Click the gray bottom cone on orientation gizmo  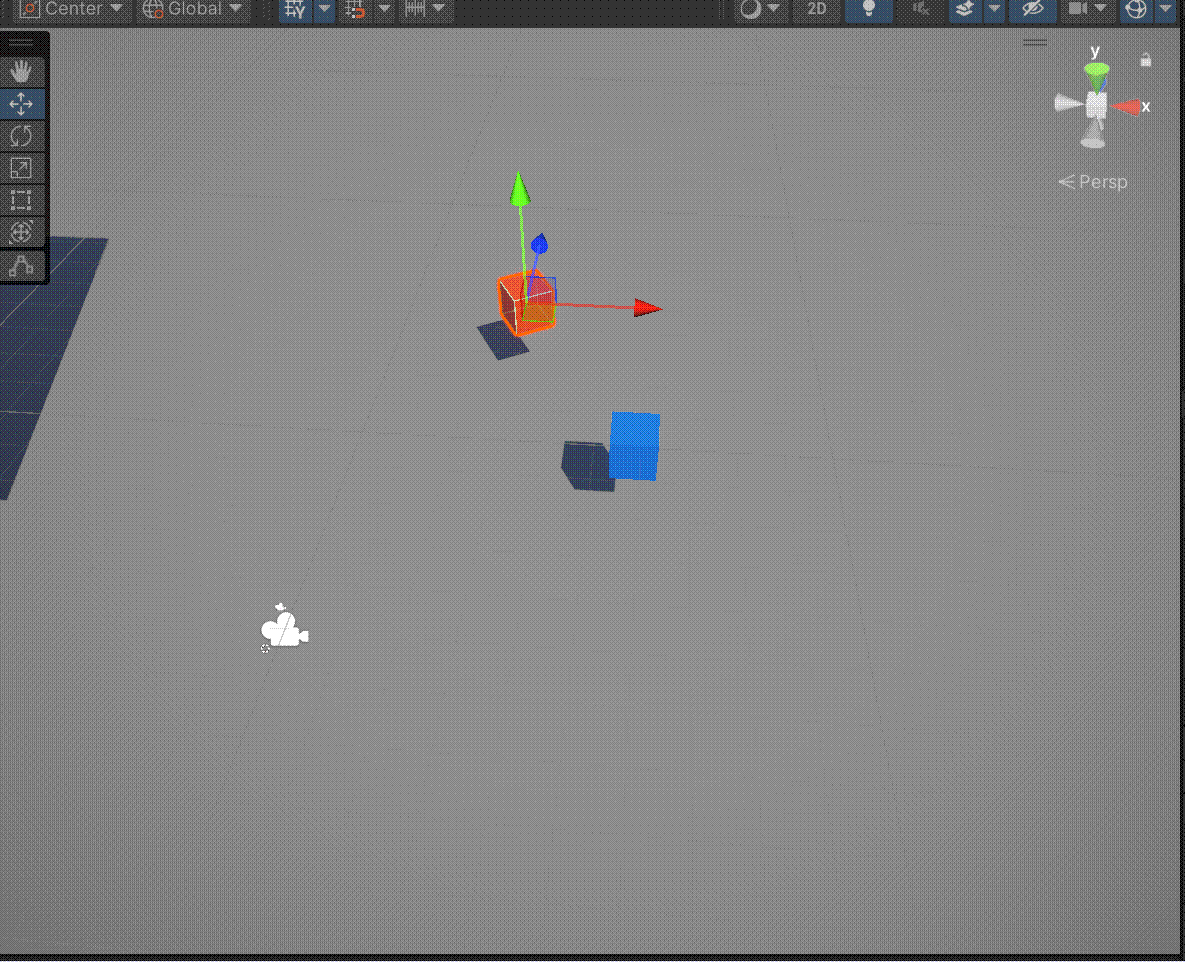[1093, 135]
